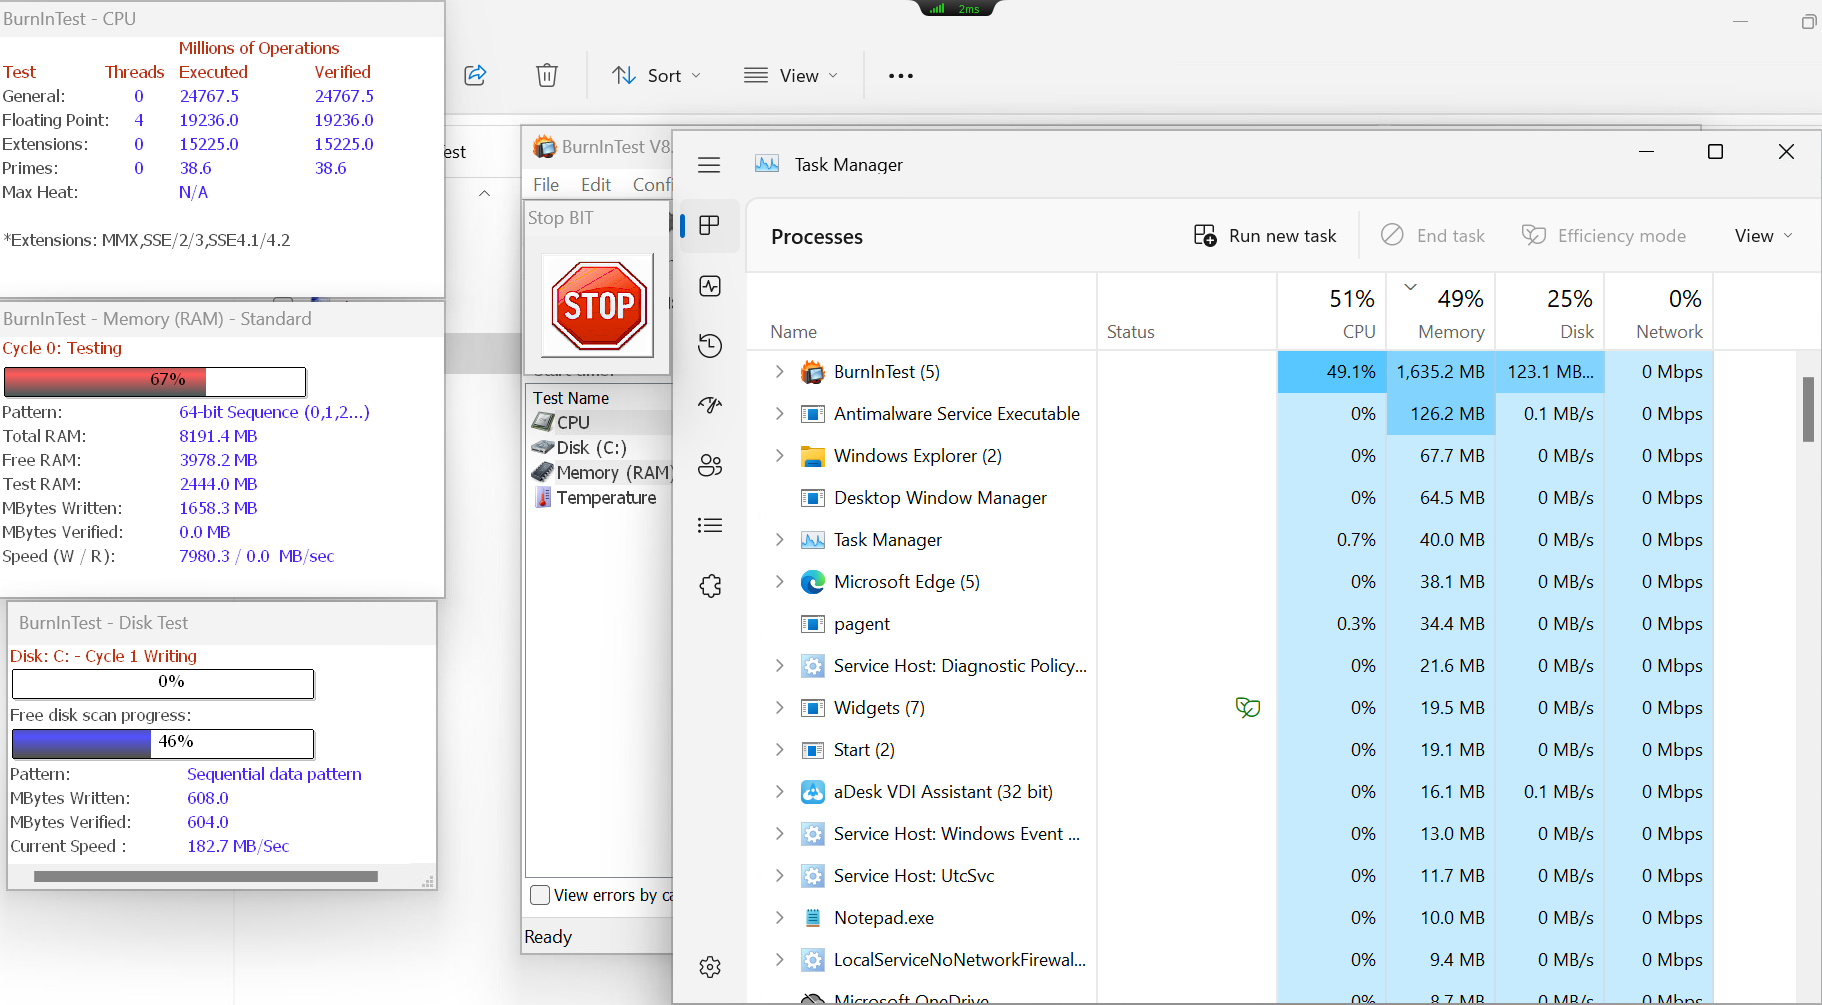
Task: Open the BurnInTest File menu
Action: click(546, 185)
